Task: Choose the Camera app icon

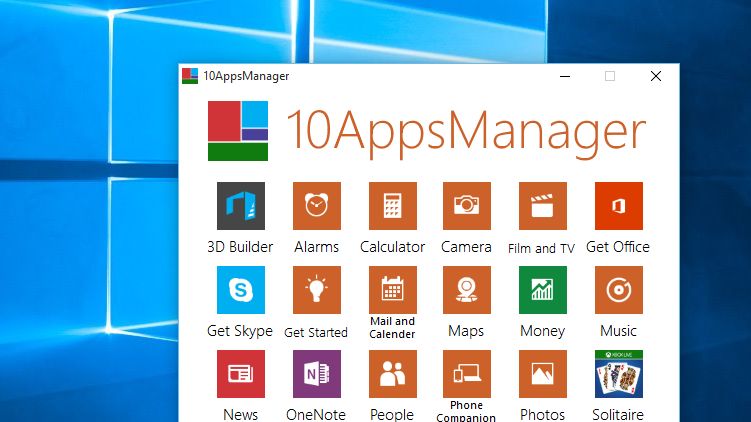Action: (x=467, y=206)
